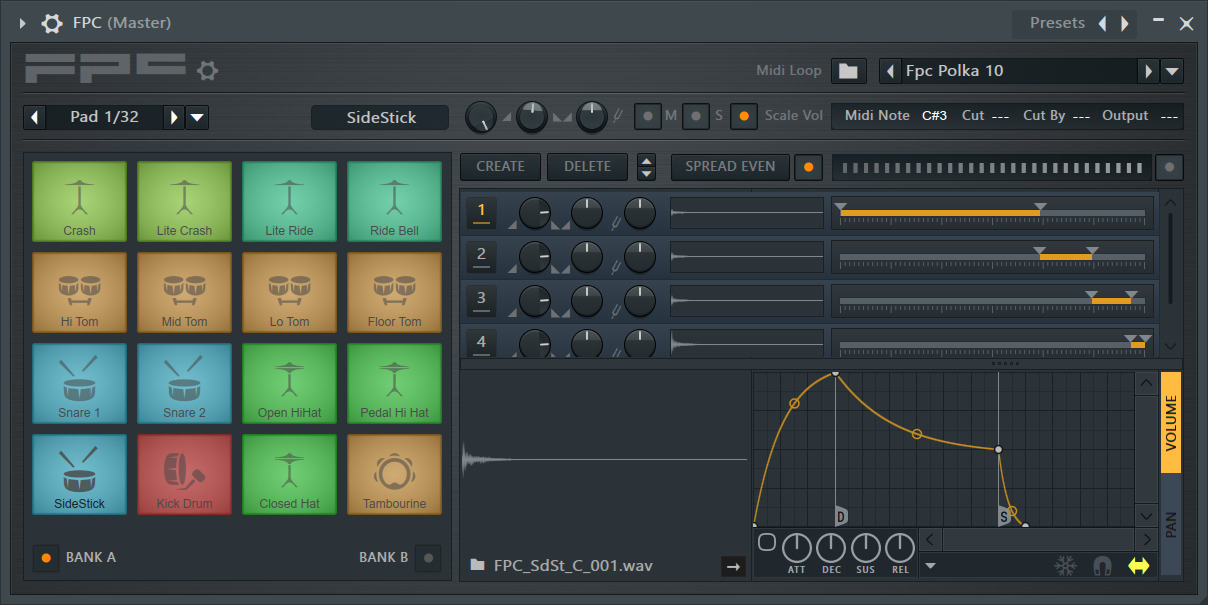1208x605 pixels.
Task: Click folder icon next to FPC_SdSt_C_001.wav
Action: [478, 566]
